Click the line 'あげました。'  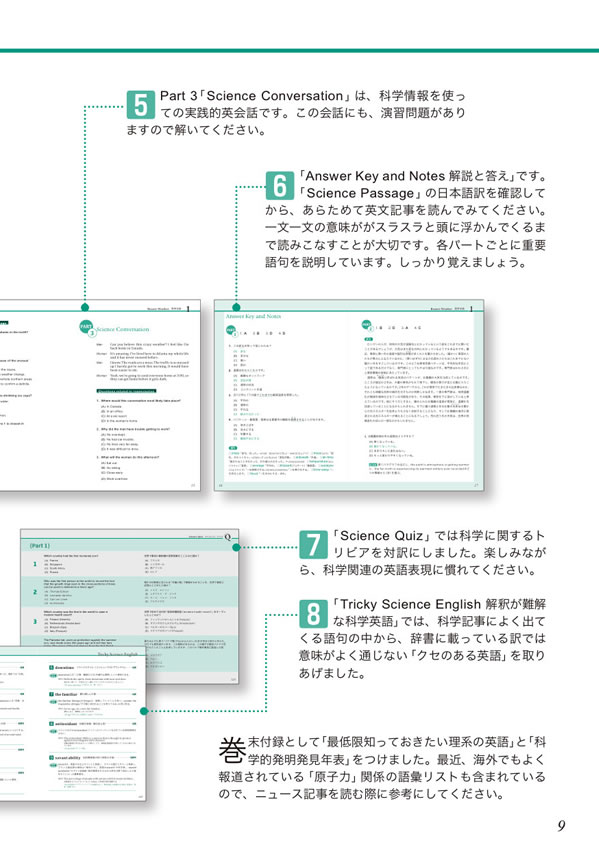pos(333,673)
